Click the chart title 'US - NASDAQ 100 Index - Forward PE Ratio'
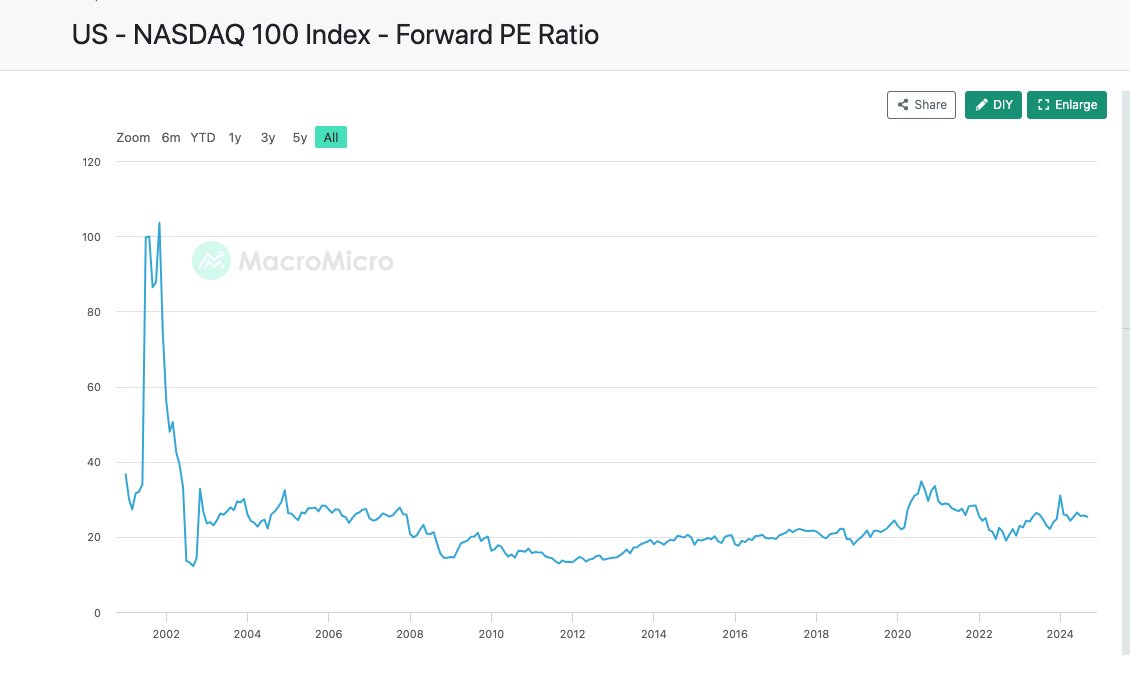Image resolution: width=1130 pixels, height=685 pixels. [x=335, y=35]
